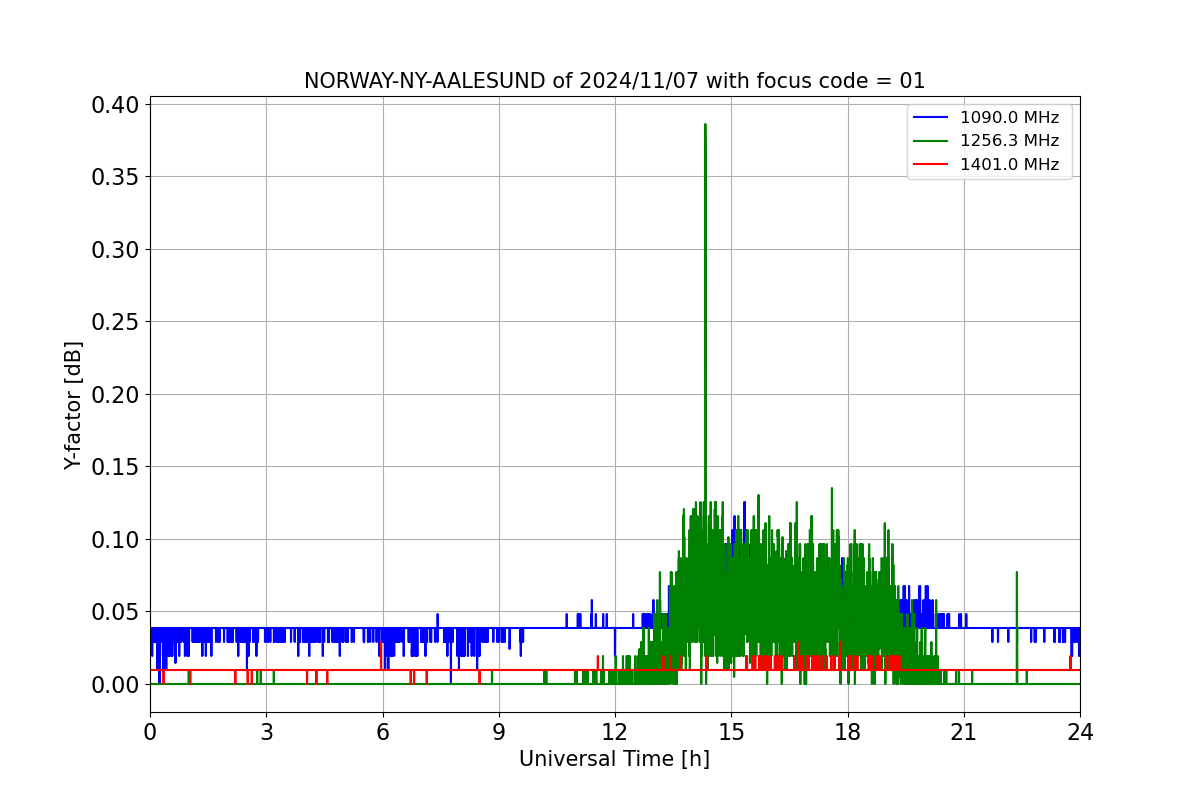This screenshot has width=1200, height=800.
Task: Click the 0.00 y-axis tick label
Action: point(115,684)
